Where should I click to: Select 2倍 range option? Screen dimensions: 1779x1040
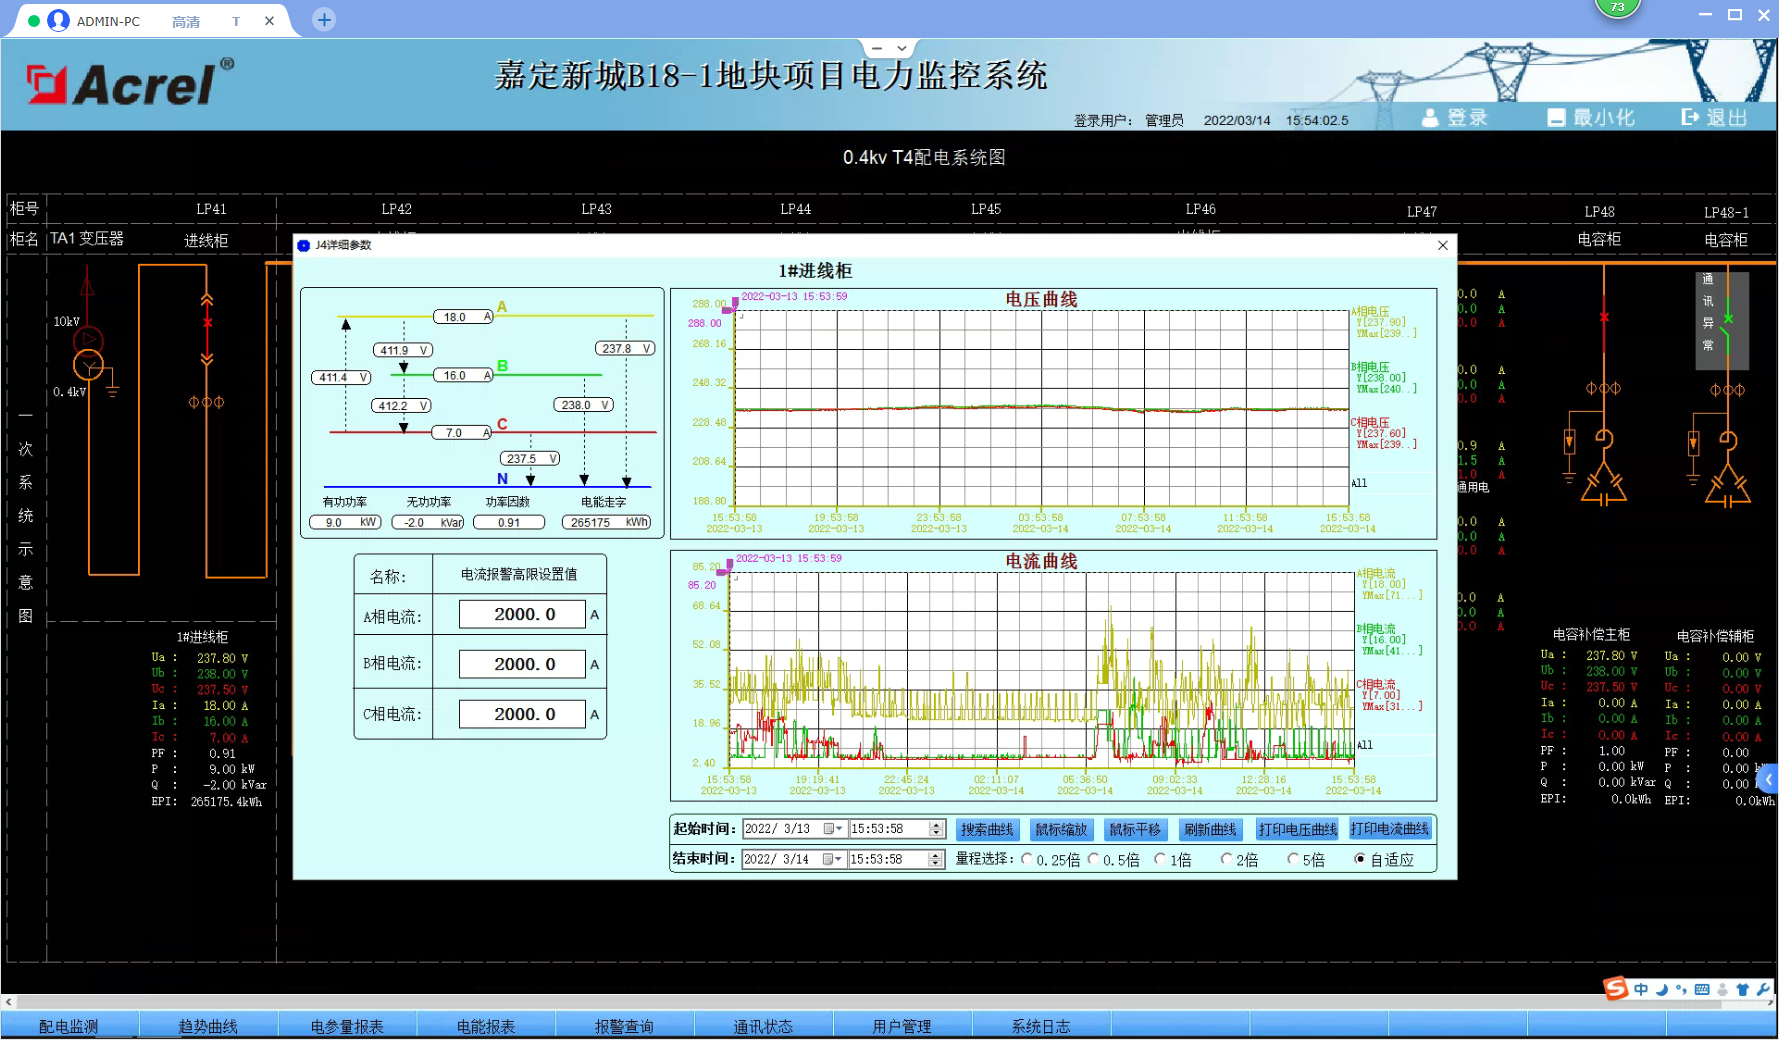click(1226, 859)
